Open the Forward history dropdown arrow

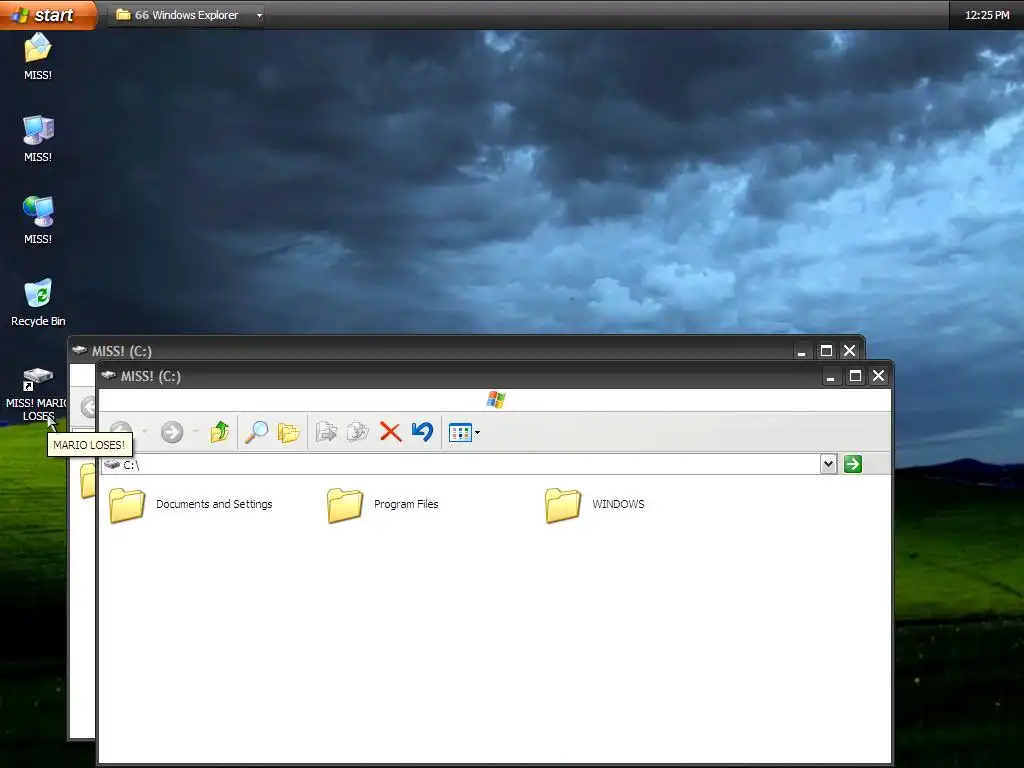point(195,432)
